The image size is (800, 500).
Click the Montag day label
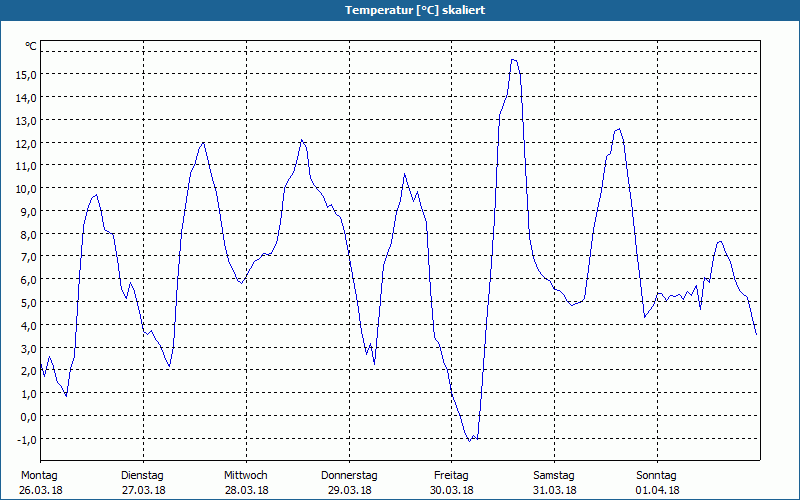pos(39,476)
